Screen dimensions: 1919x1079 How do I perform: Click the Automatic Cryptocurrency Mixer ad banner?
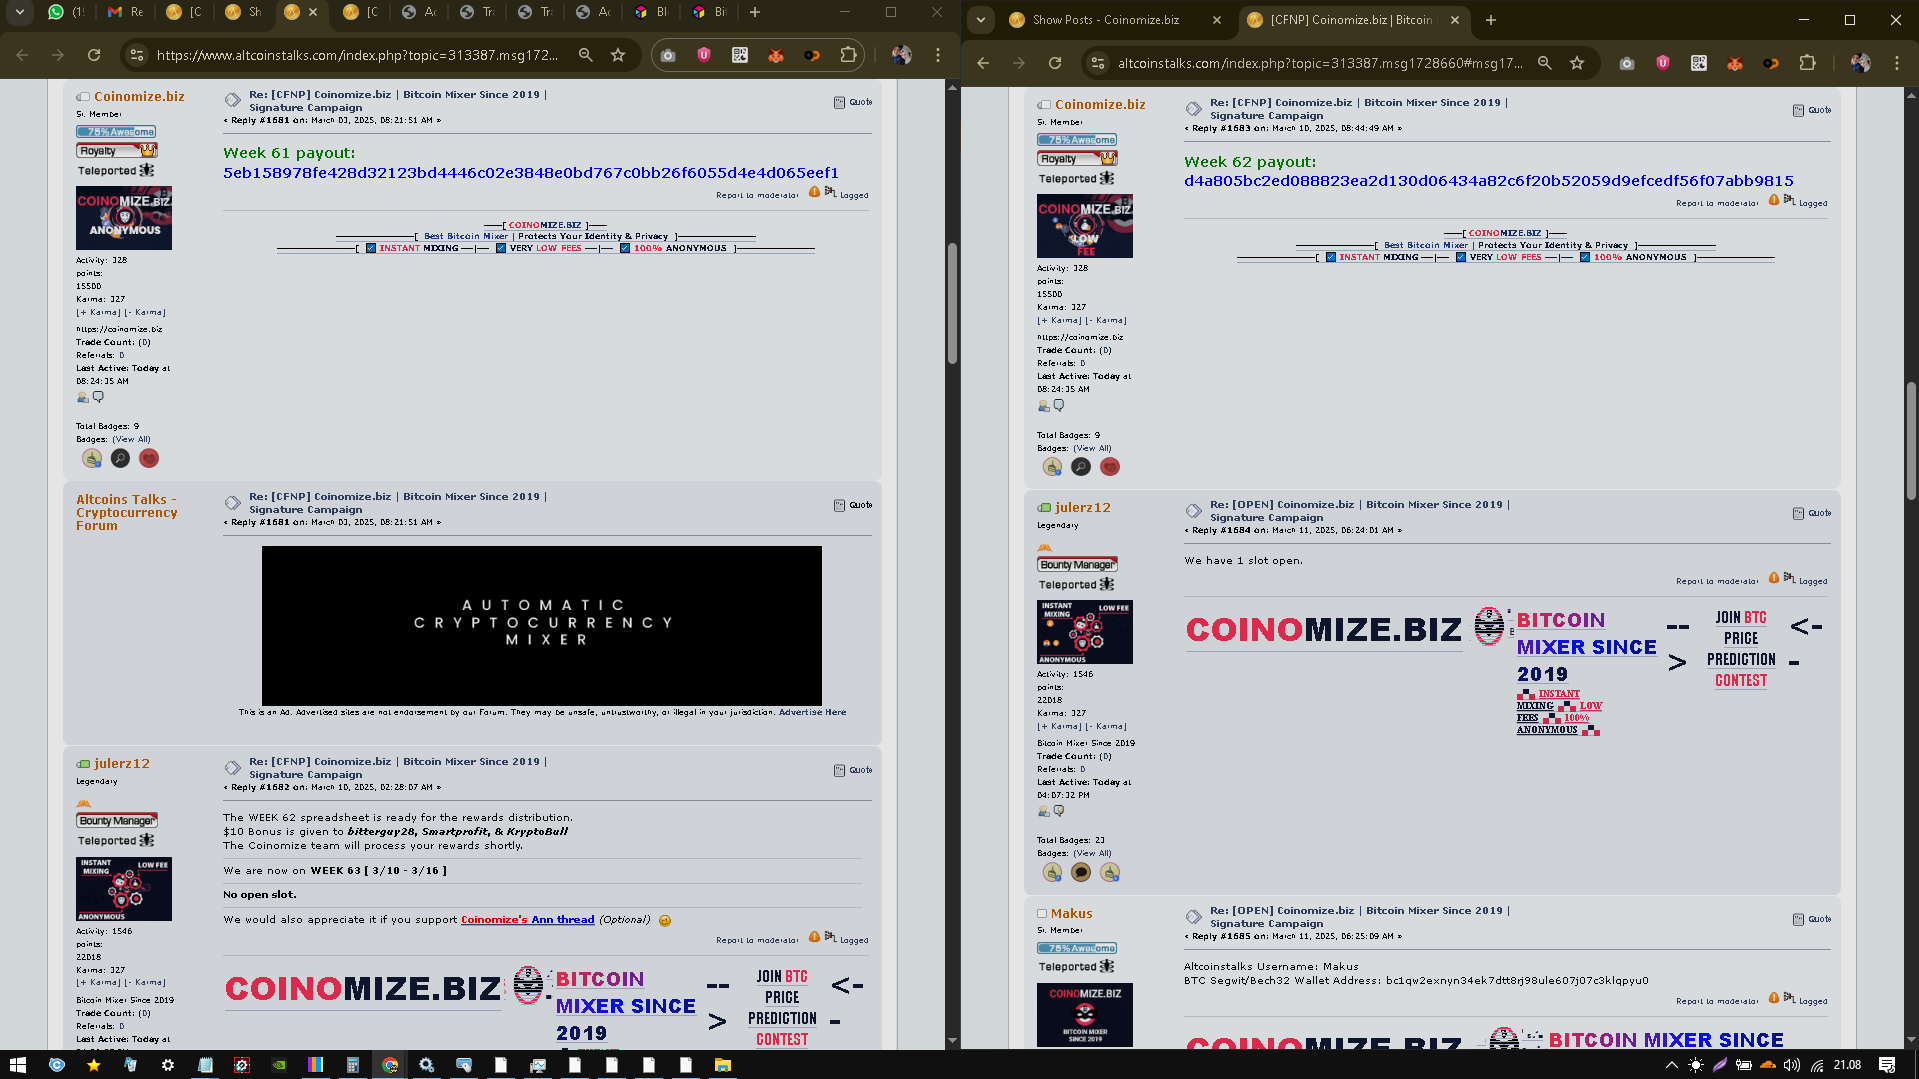[x=542, y=625]
